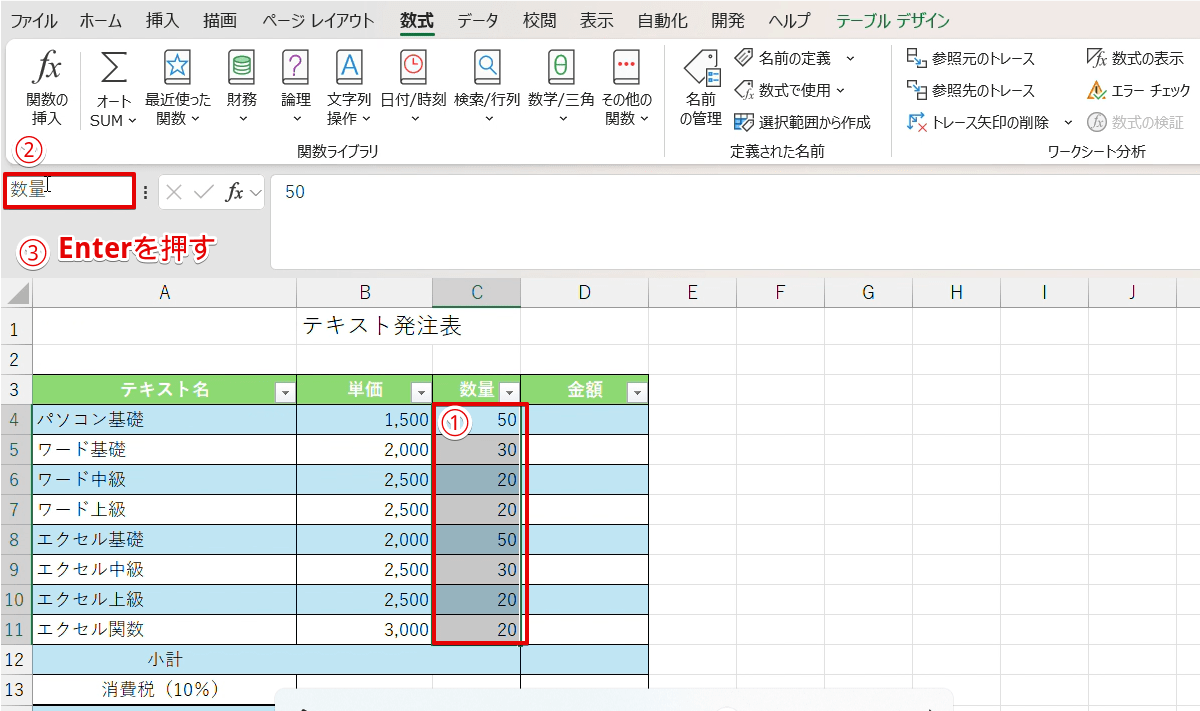1200x711 pixels.
Task: Select row 4 header
Action: [16, 420]
